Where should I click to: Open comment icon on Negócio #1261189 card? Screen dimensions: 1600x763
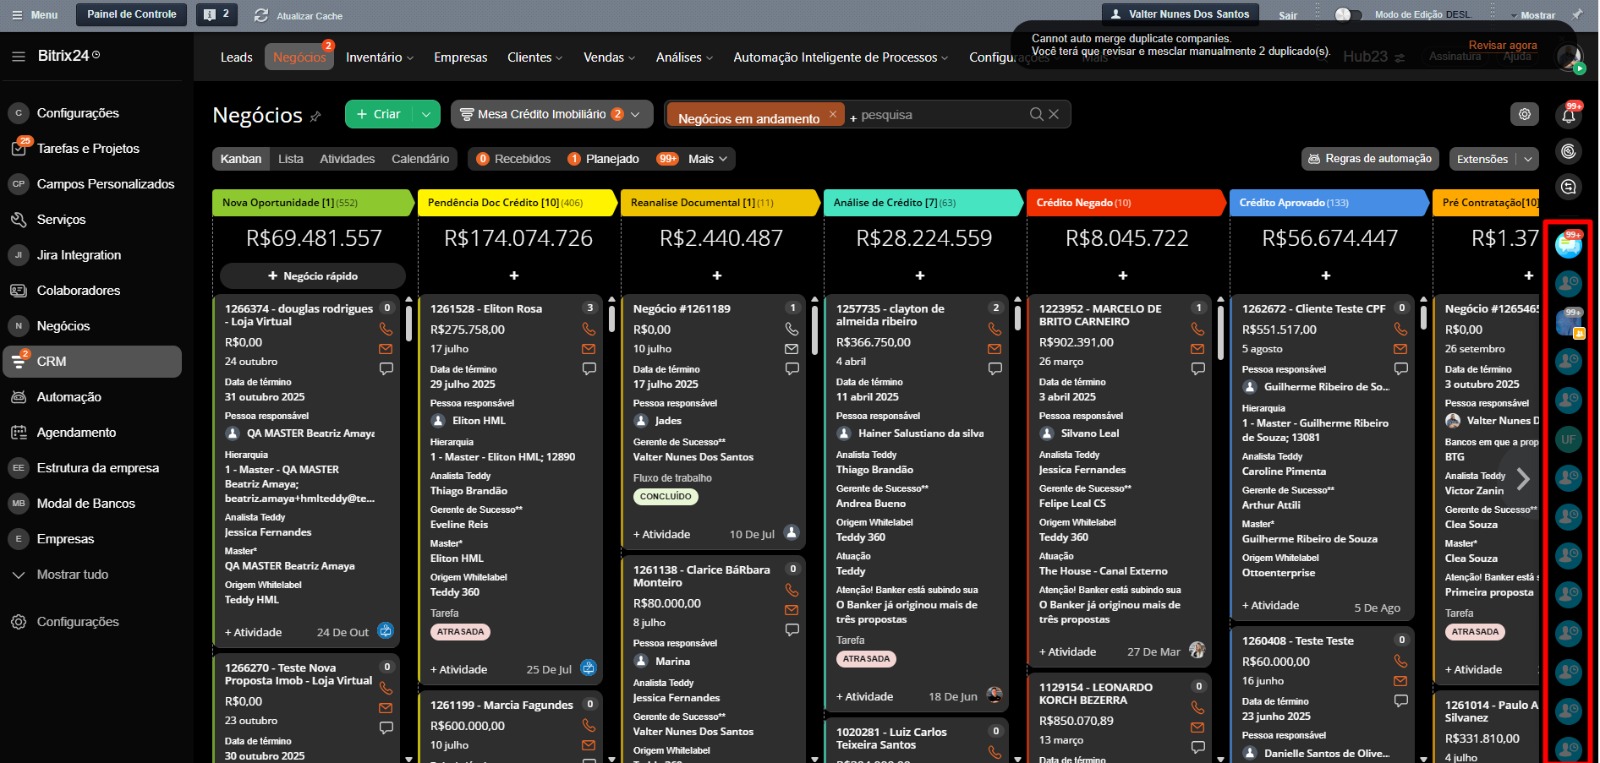tap(792, 369)
